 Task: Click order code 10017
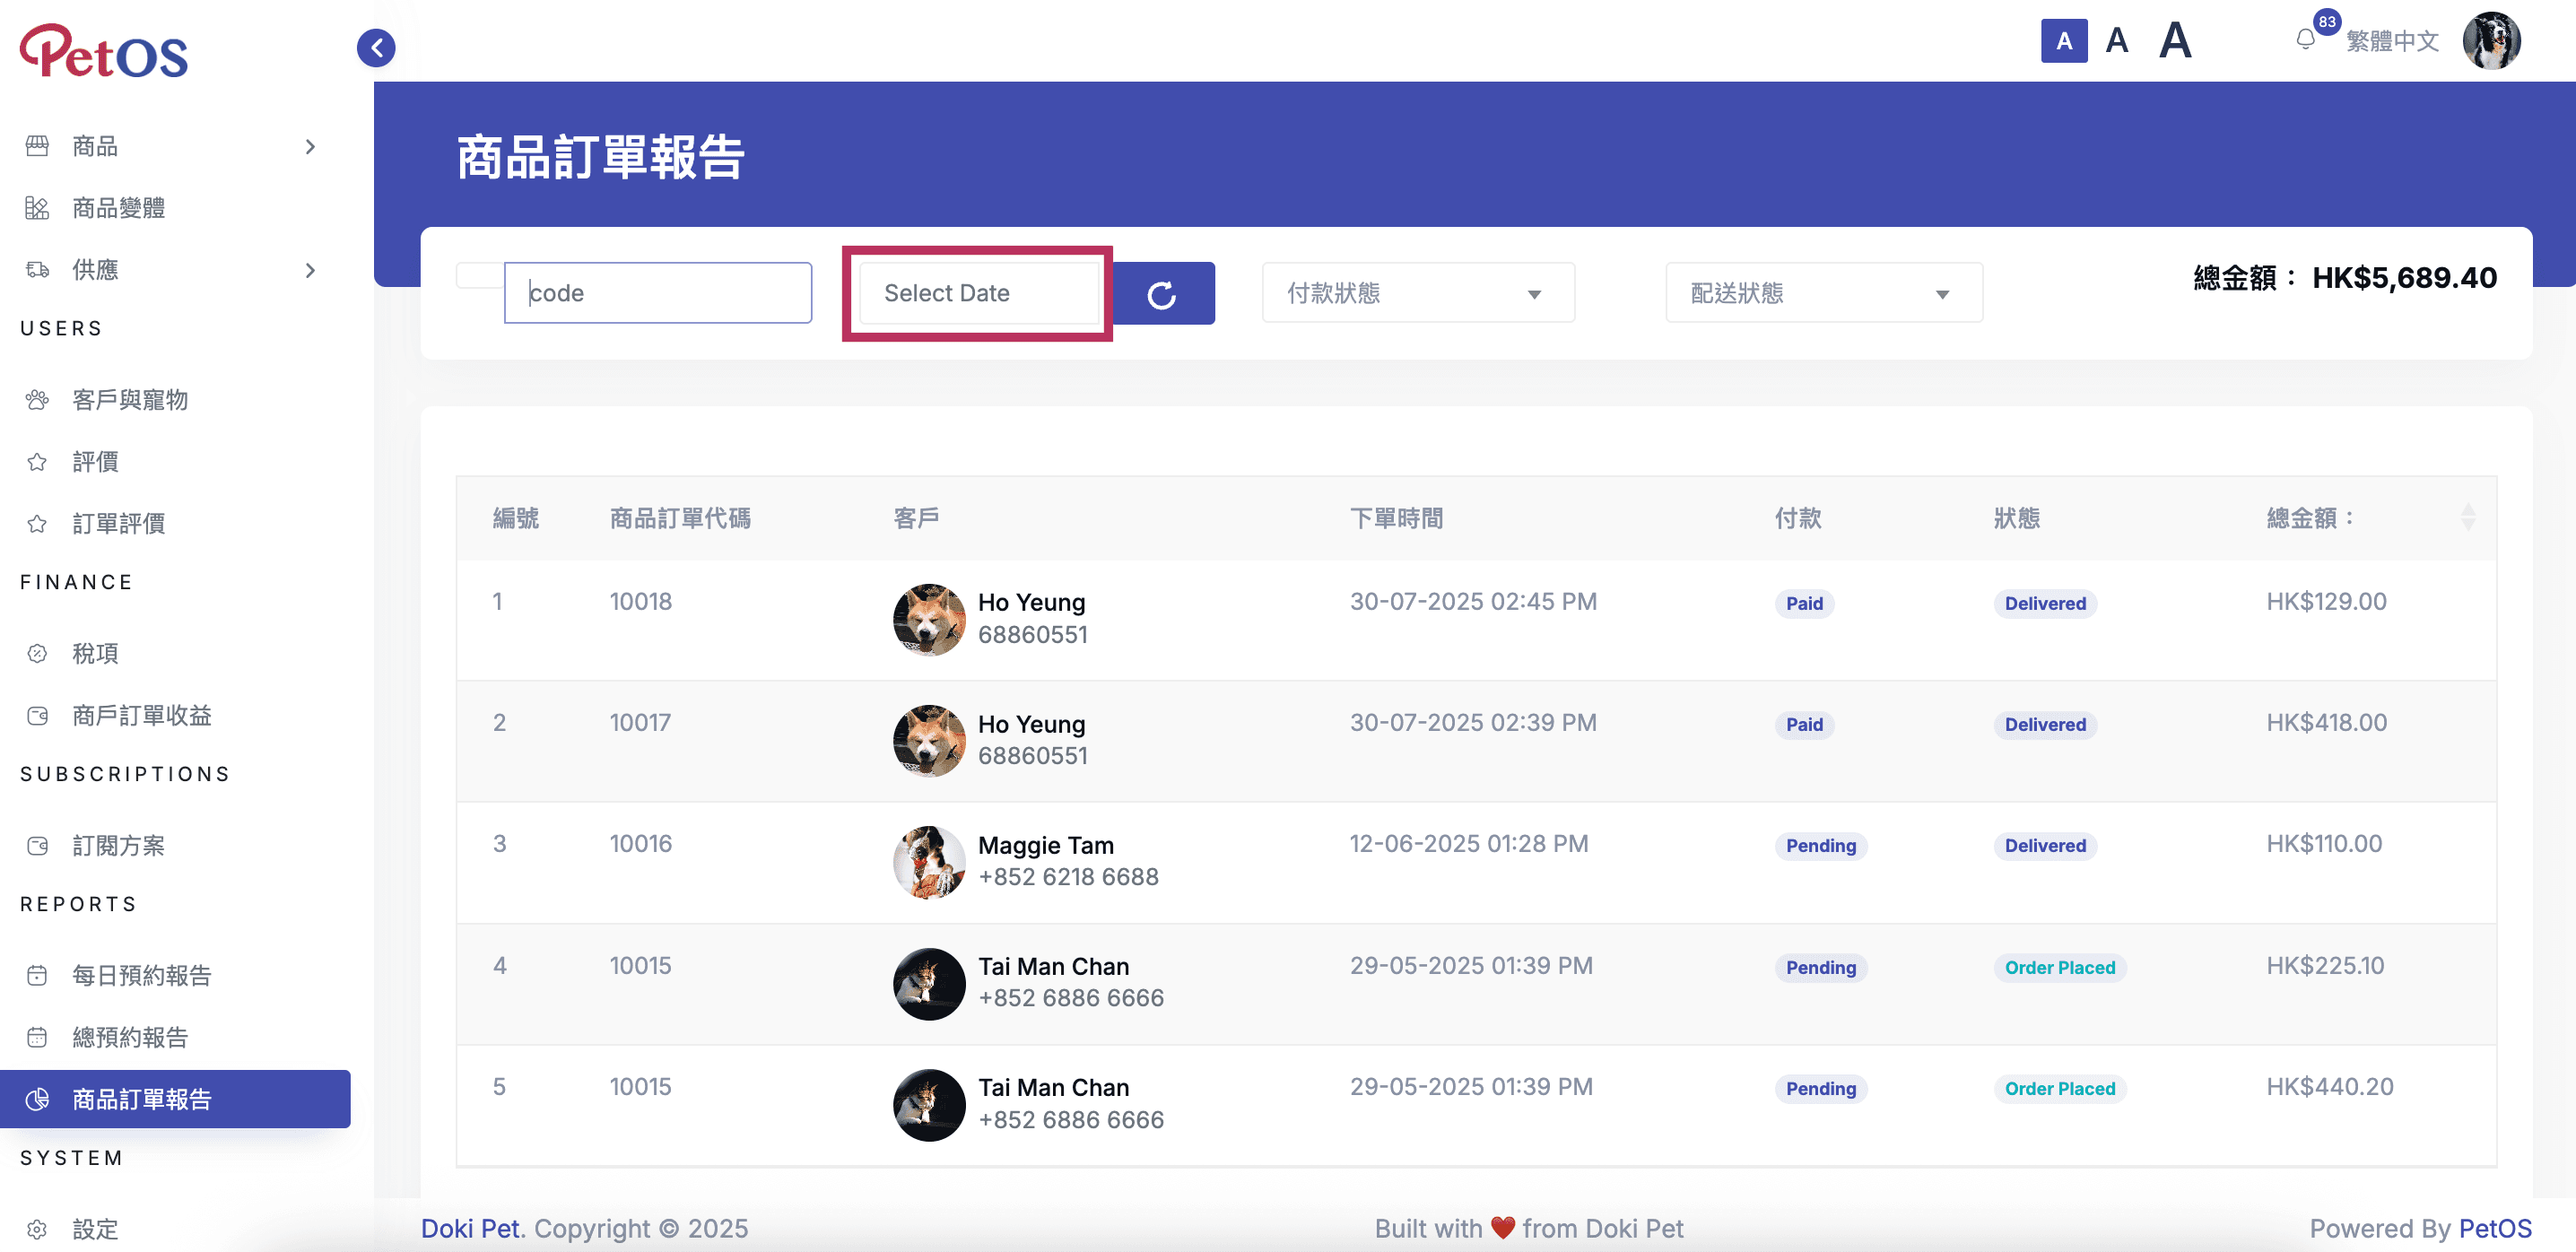coord(640,723)
